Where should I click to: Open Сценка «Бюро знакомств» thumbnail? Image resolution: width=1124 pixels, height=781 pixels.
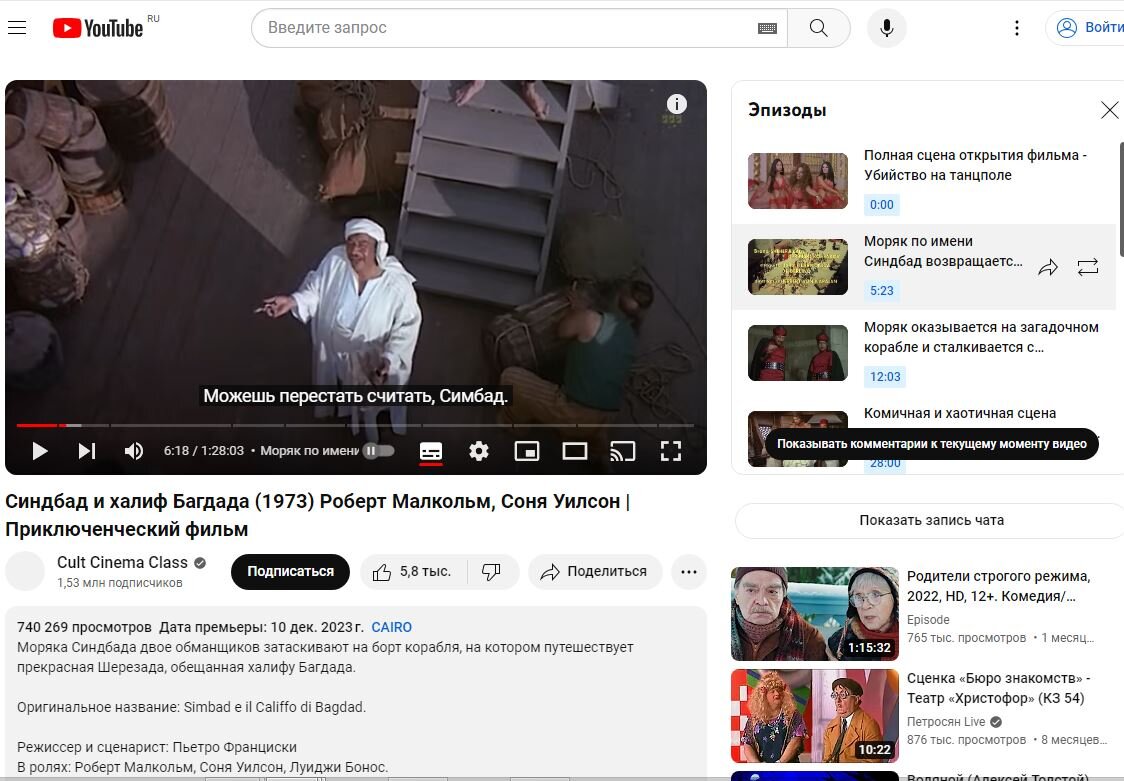pyautogui.click(x=814, y=716)
